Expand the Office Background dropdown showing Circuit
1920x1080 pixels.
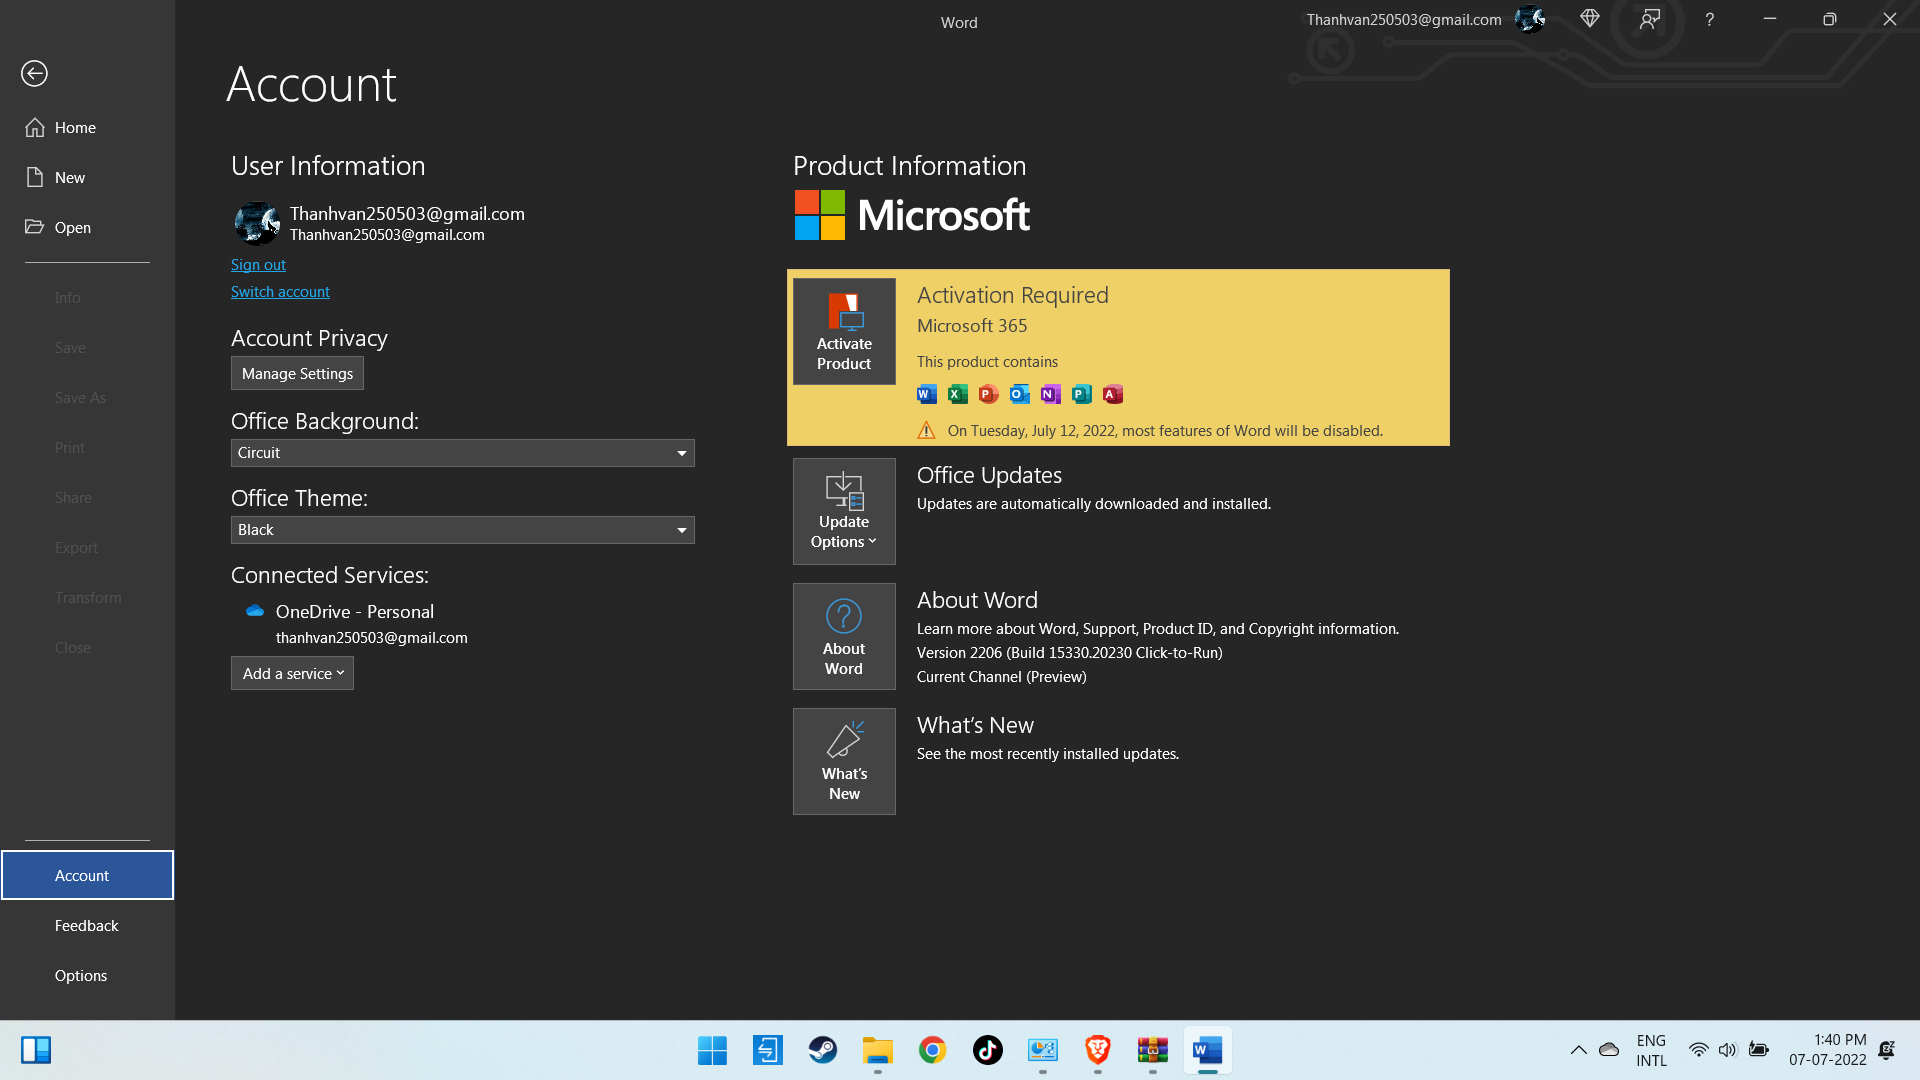point(462,452)
